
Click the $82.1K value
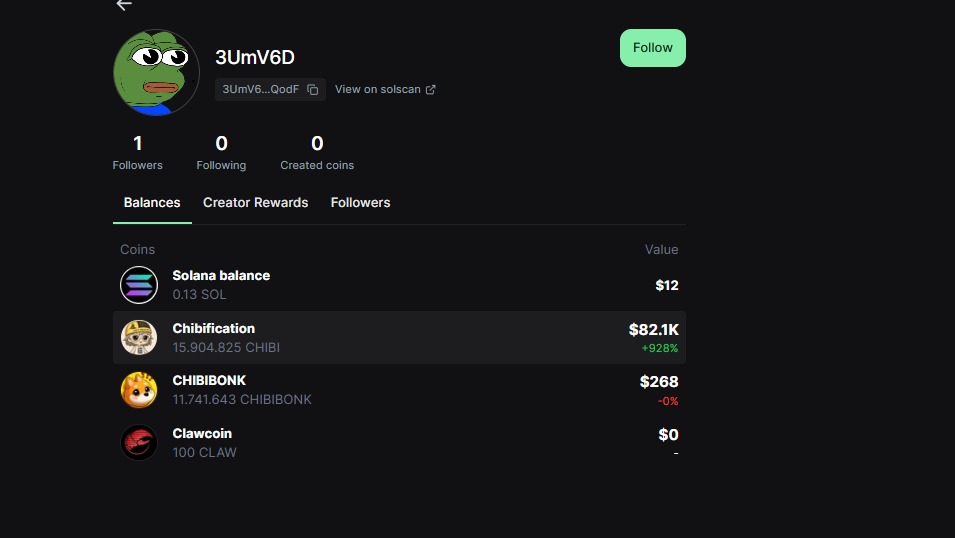click(x=654, y=330)
